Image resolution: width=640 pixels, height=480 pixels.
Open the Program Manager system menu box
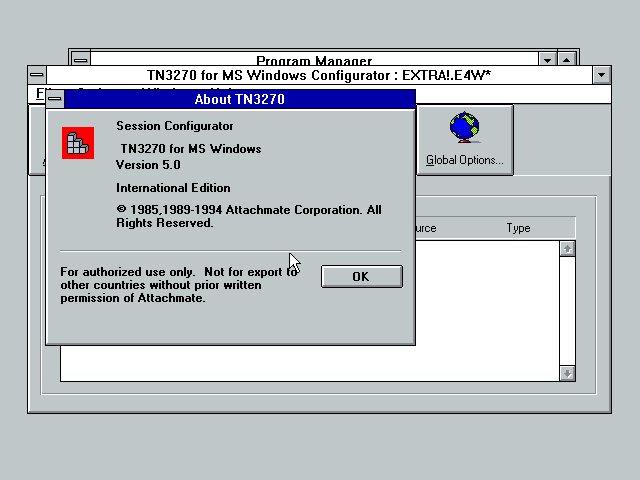pos(80,60)
